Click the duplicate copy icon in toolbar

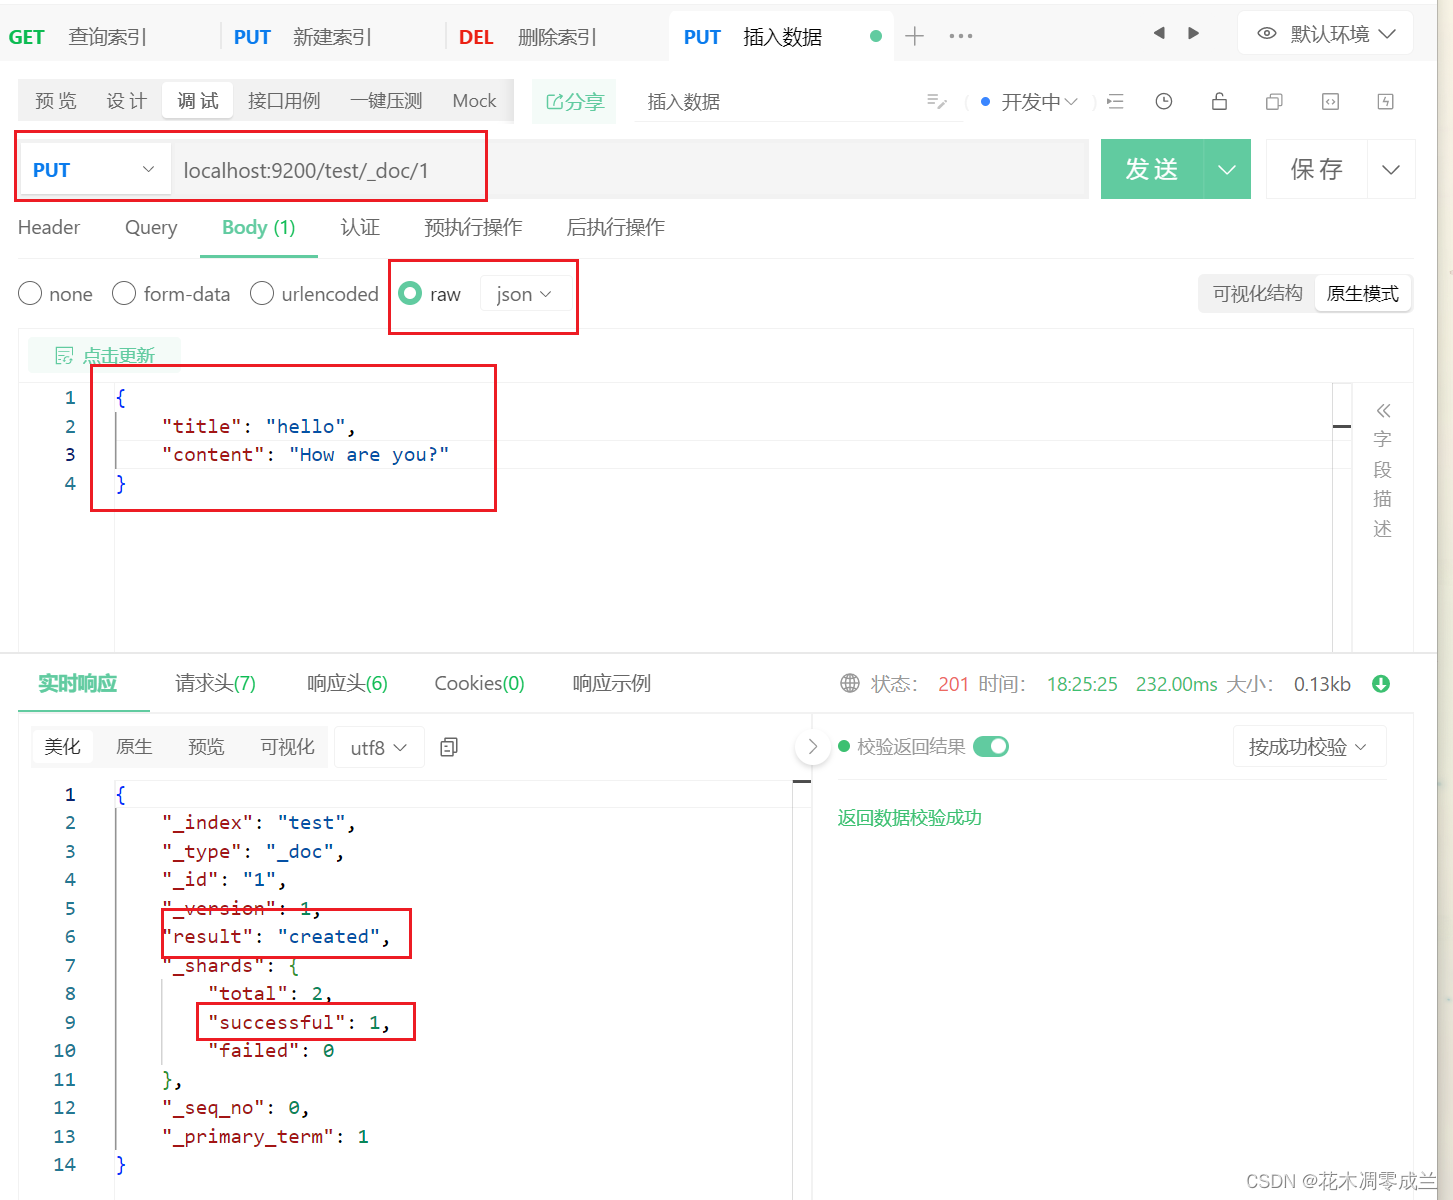point(1274,101)
